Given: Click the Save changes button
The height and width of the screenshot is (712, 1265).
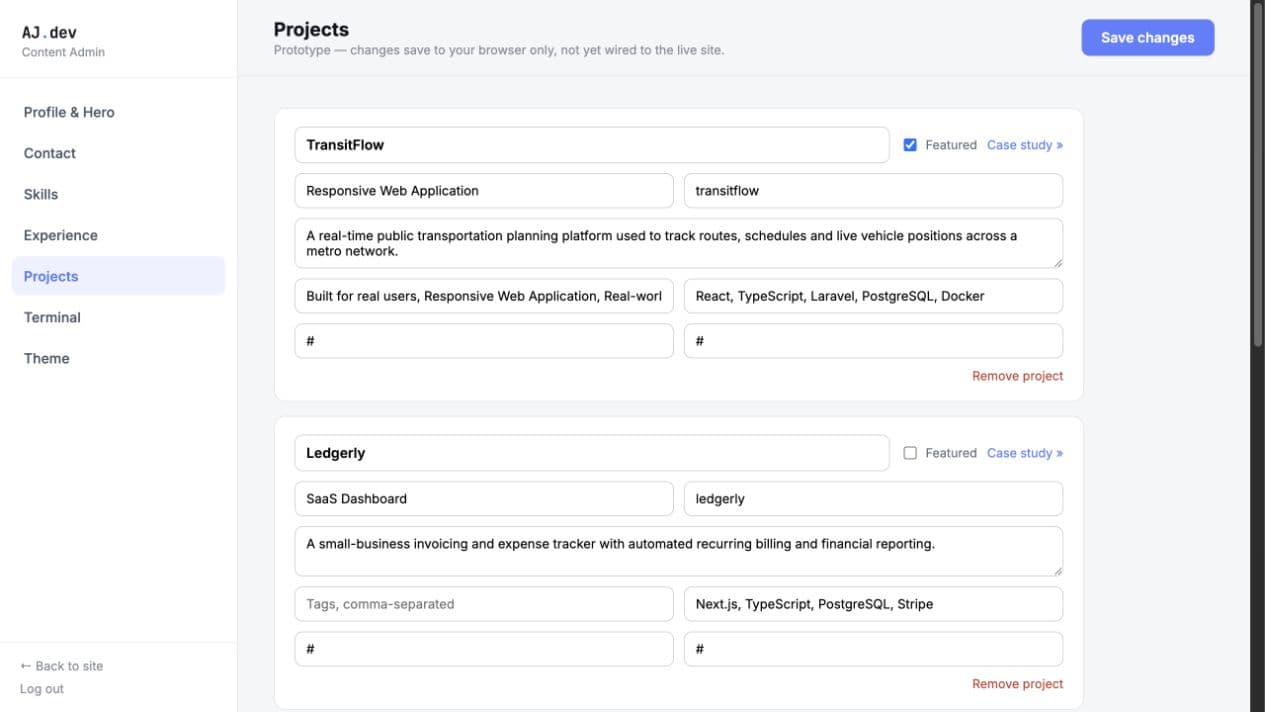Looking at the screenshot, I should coord(1147,37).
